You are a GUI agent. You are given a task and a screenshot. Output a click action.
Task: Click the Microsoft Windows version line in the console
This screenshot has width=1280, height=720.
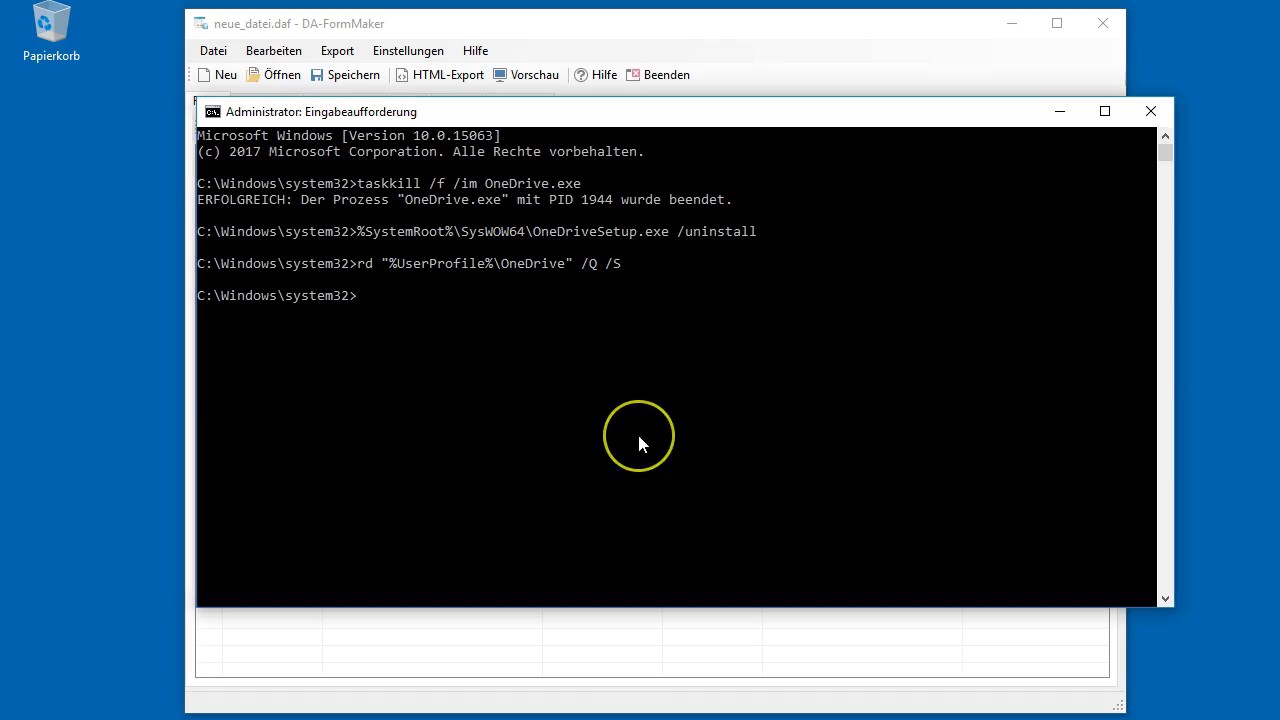349,136
